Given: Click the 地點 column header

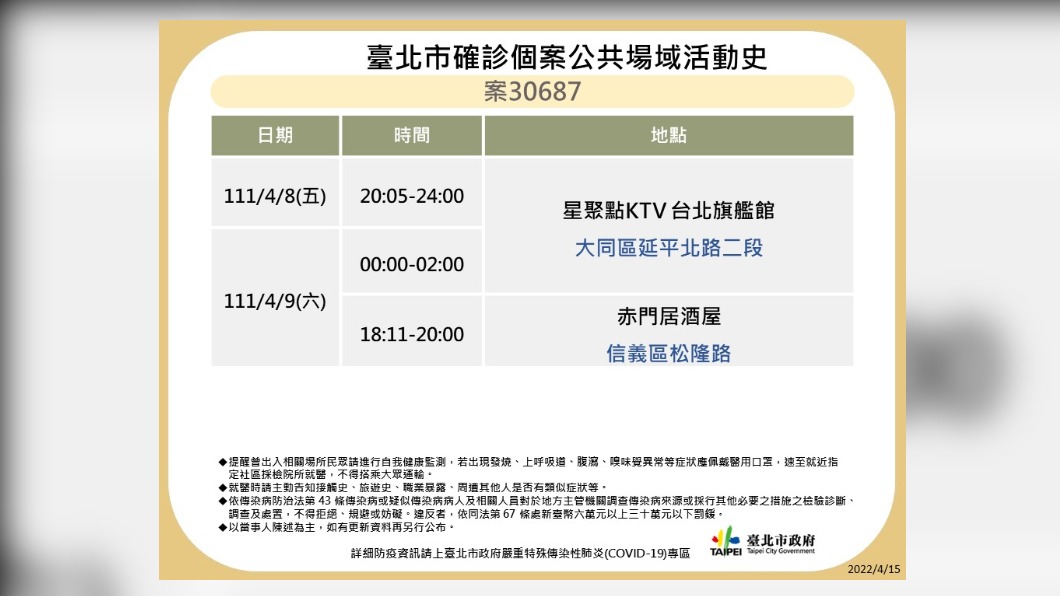Looking at the screenshot, I should click(x=669, y=135).
